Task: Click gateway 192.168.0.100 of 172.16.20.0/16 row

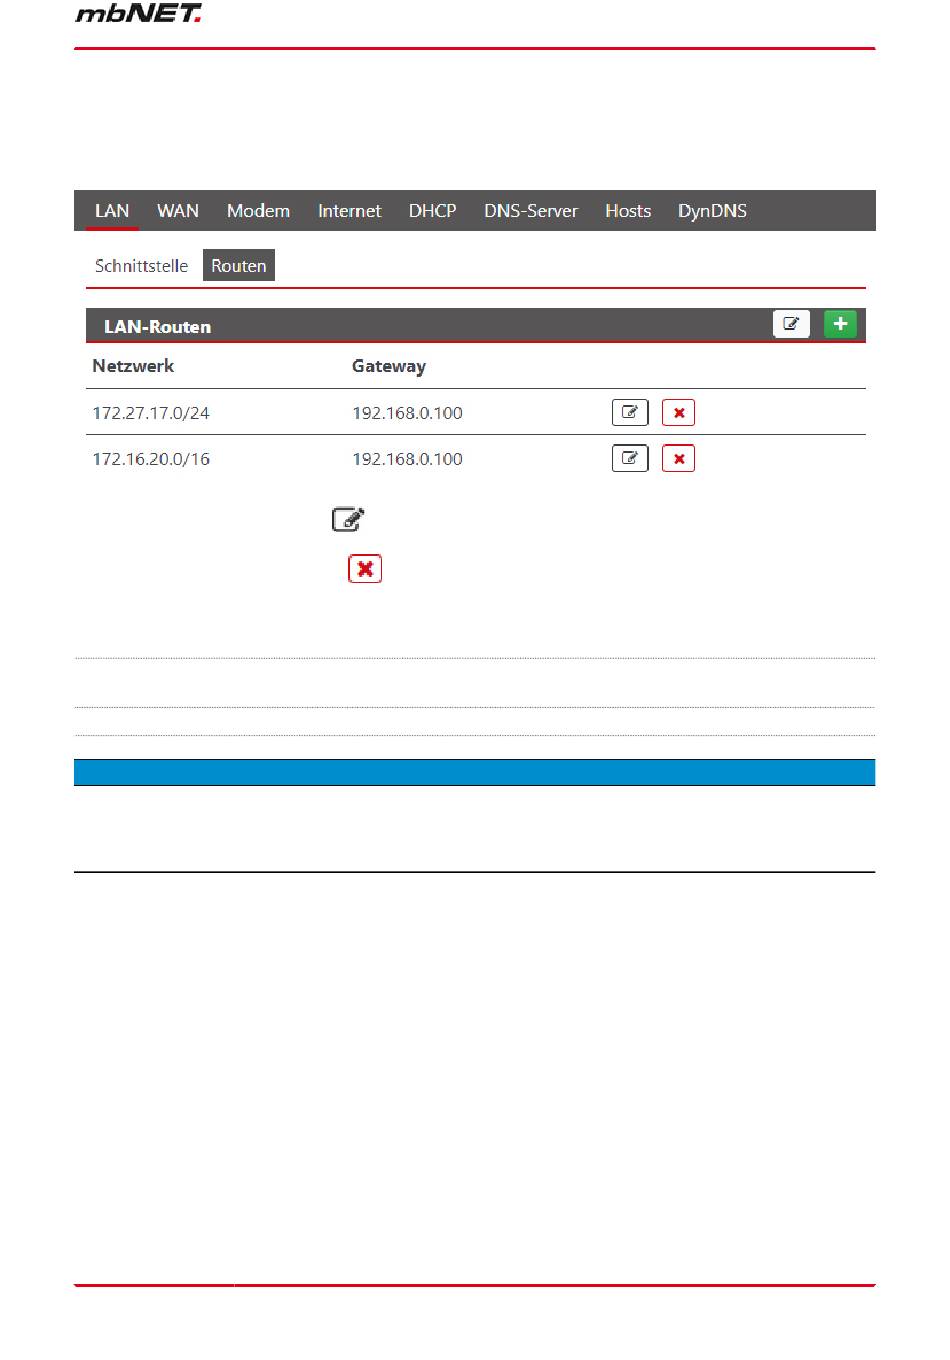Action: (x=407, y=459)
